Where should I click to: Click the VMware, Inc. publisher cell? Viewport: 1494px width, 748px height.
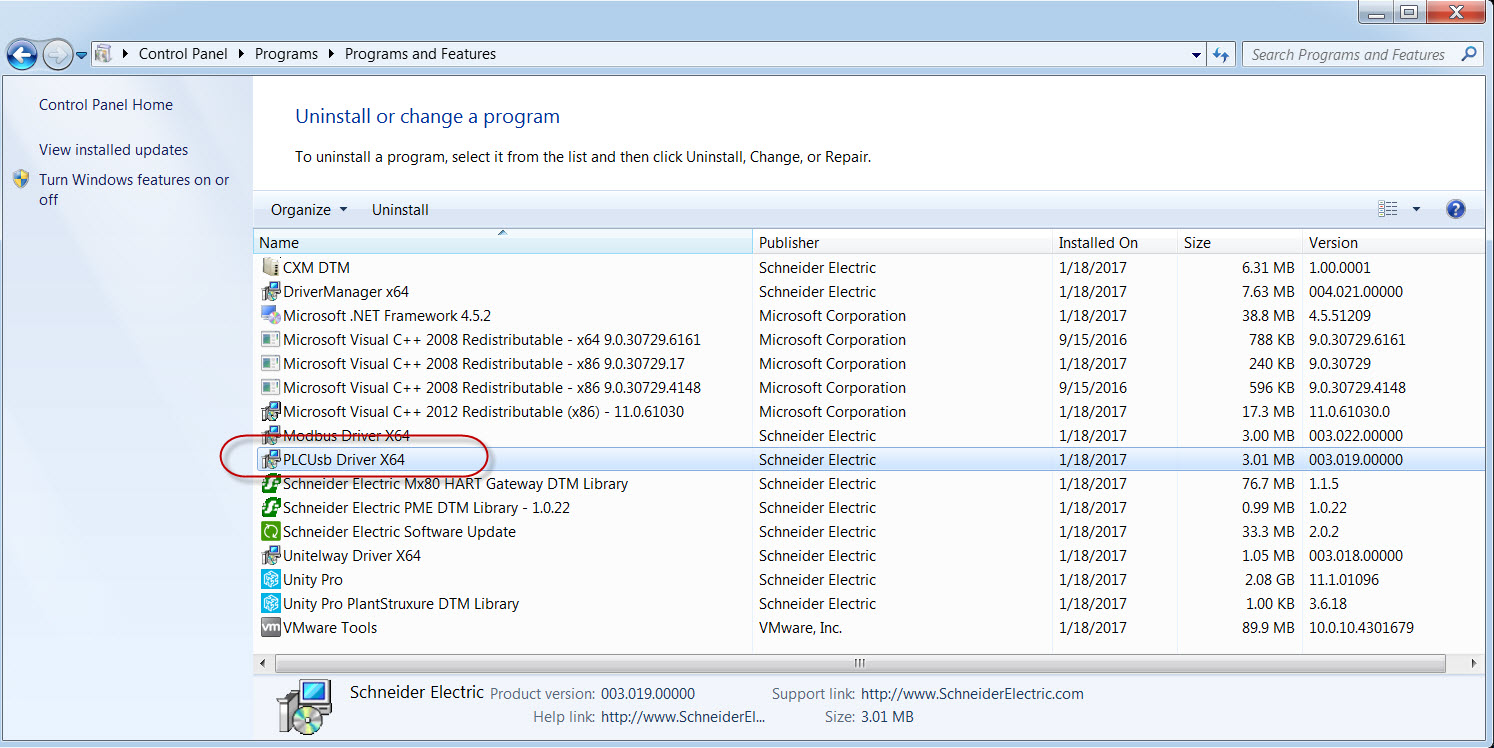pyautogui.click(x=801, y=628)
